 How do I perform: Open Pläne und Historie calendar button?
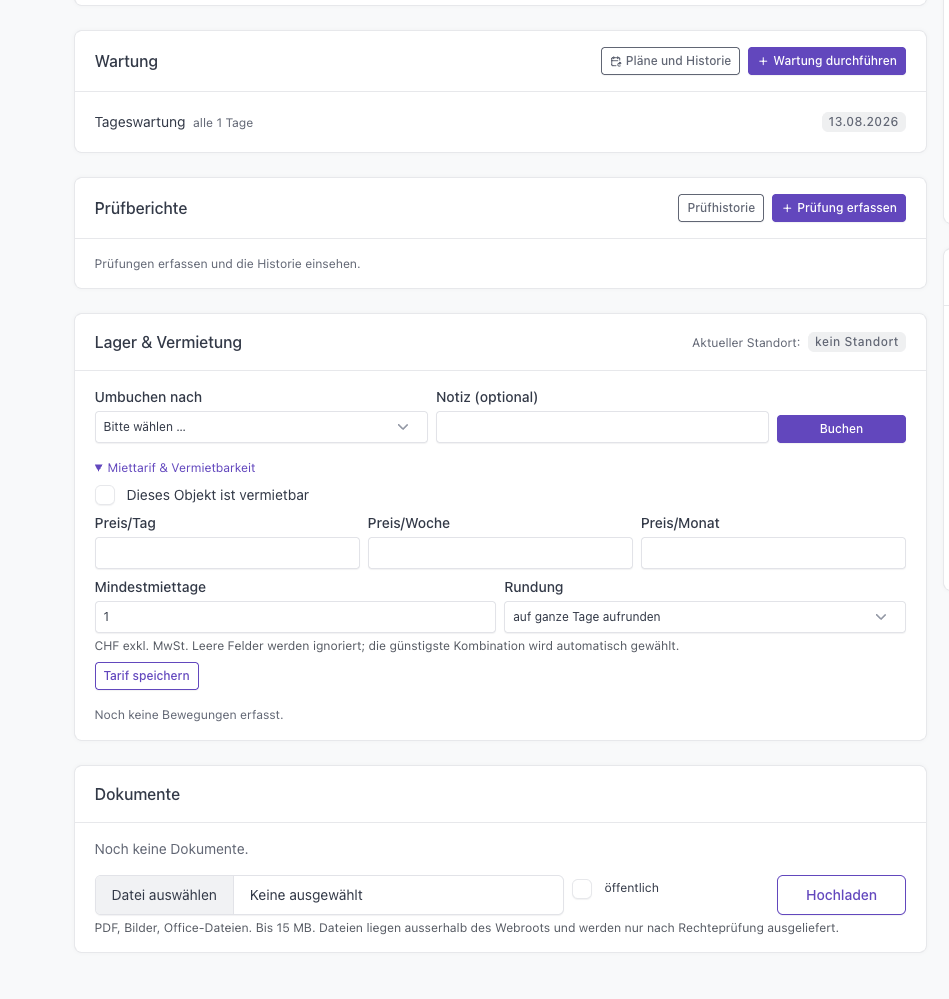670,61
